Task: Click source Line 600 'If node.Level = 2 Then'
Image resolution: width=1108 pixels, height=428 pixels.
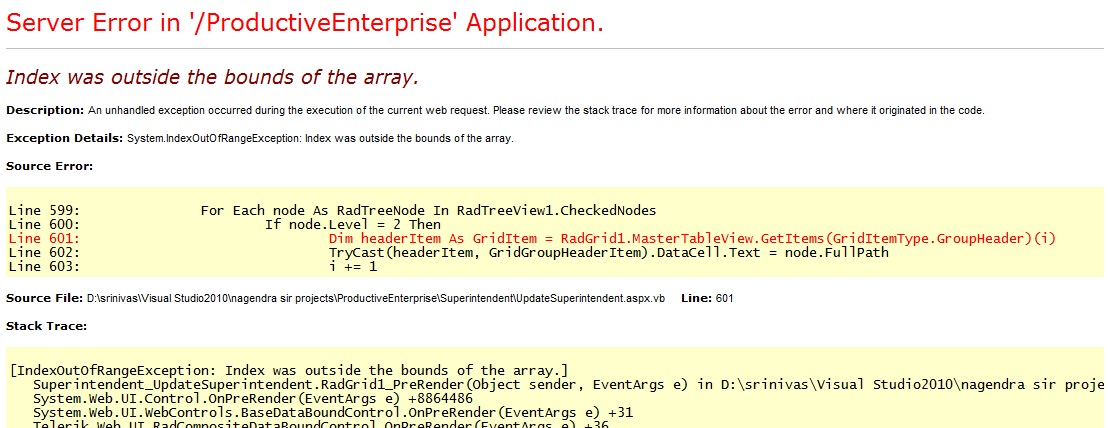Action: click(x=225, y=225)
